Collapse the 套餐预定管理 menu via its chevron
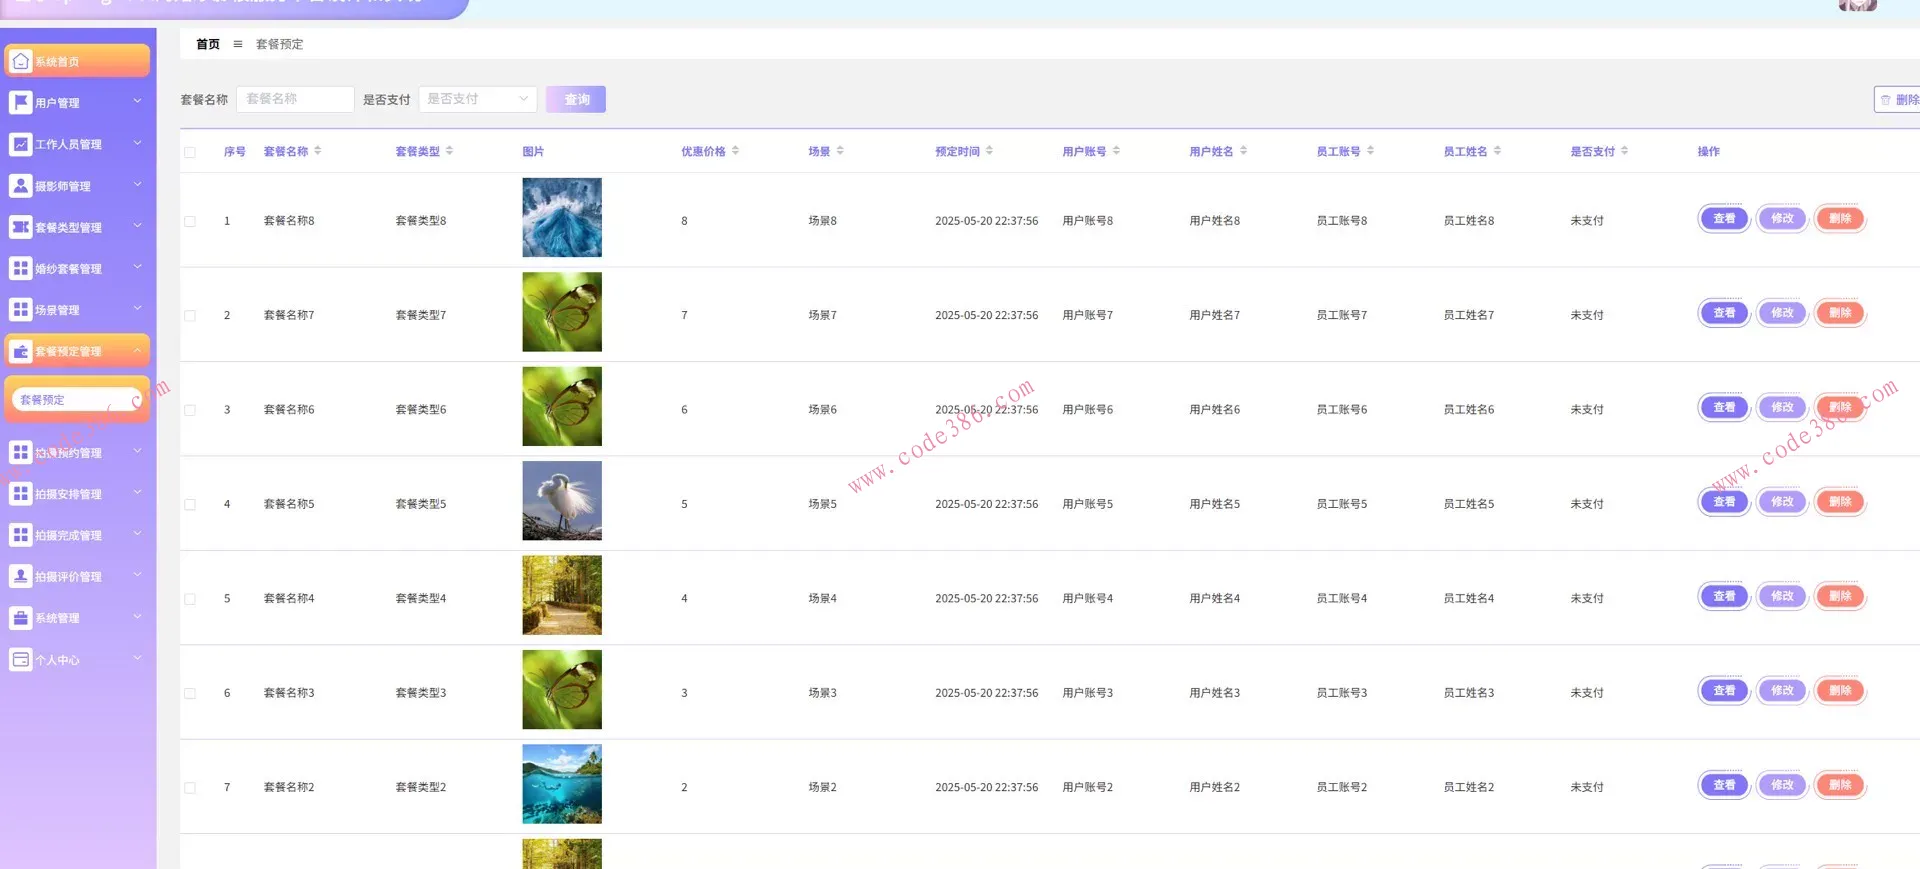The image size is (1920, 869). point(137,351)
